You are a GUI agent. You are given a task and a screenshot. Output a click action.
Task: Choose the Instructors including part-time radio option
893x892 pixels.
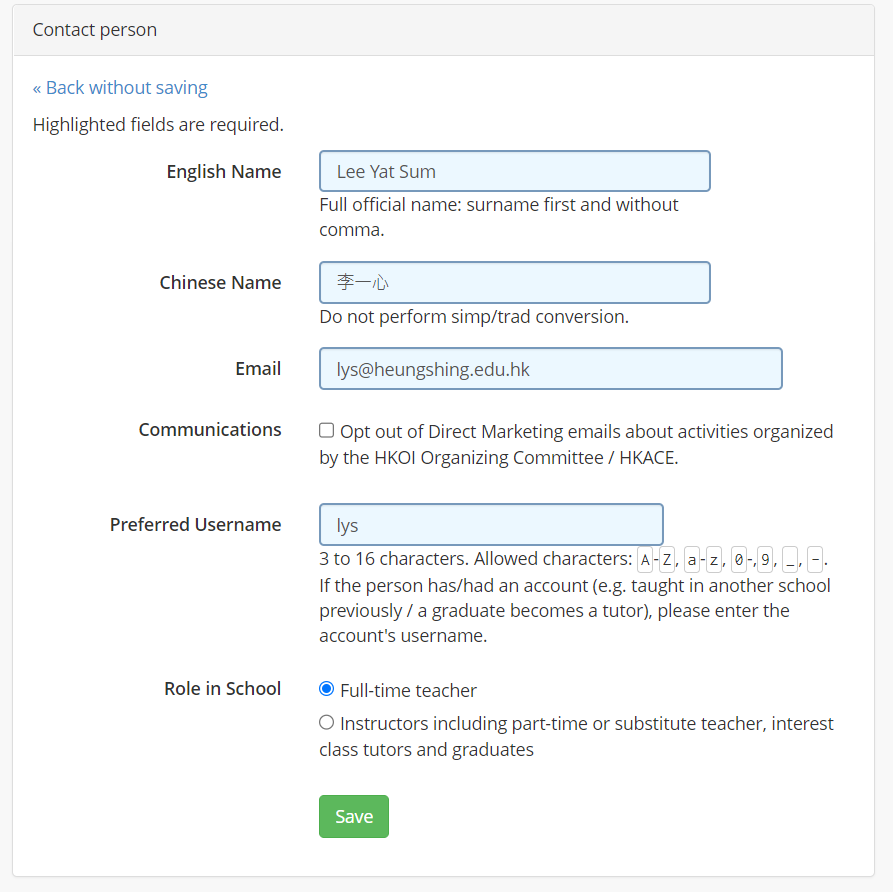[326, 722]
